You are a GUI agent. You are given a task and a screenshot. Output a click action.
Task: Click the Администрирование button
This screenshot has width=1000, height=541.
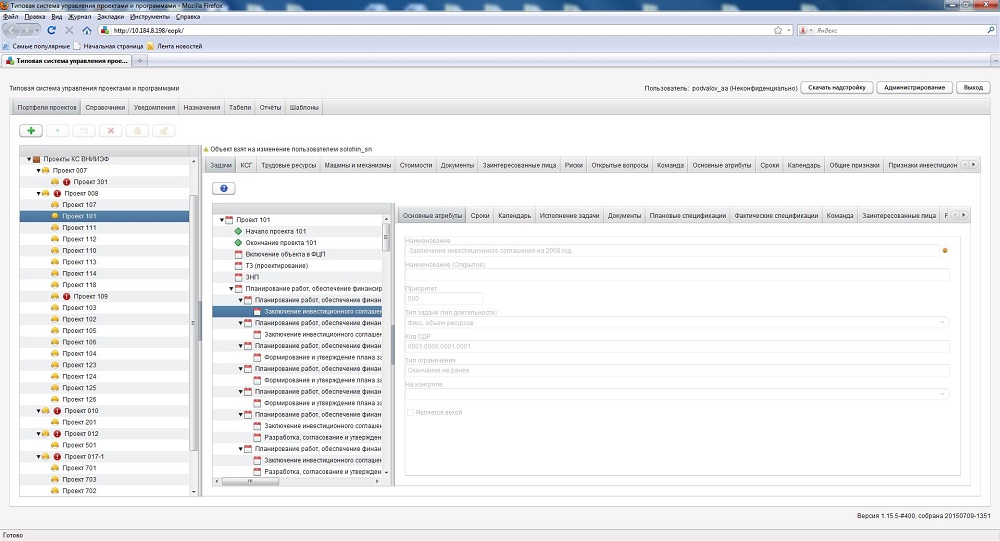[x=914, y=88]
